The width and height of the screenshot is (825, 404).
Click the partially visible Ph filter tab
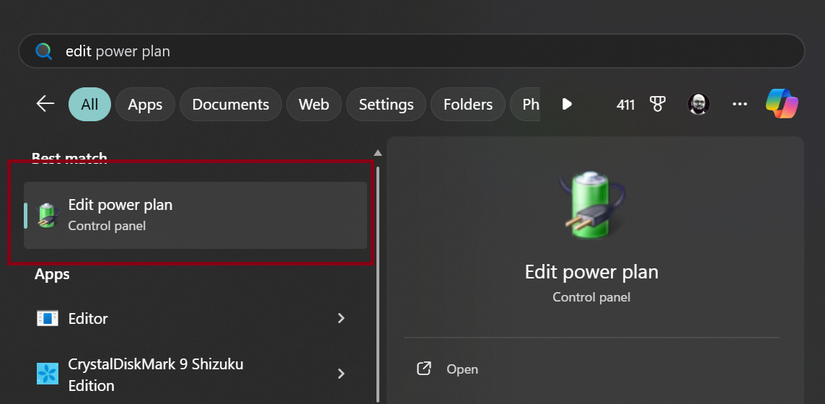(525, 105)
